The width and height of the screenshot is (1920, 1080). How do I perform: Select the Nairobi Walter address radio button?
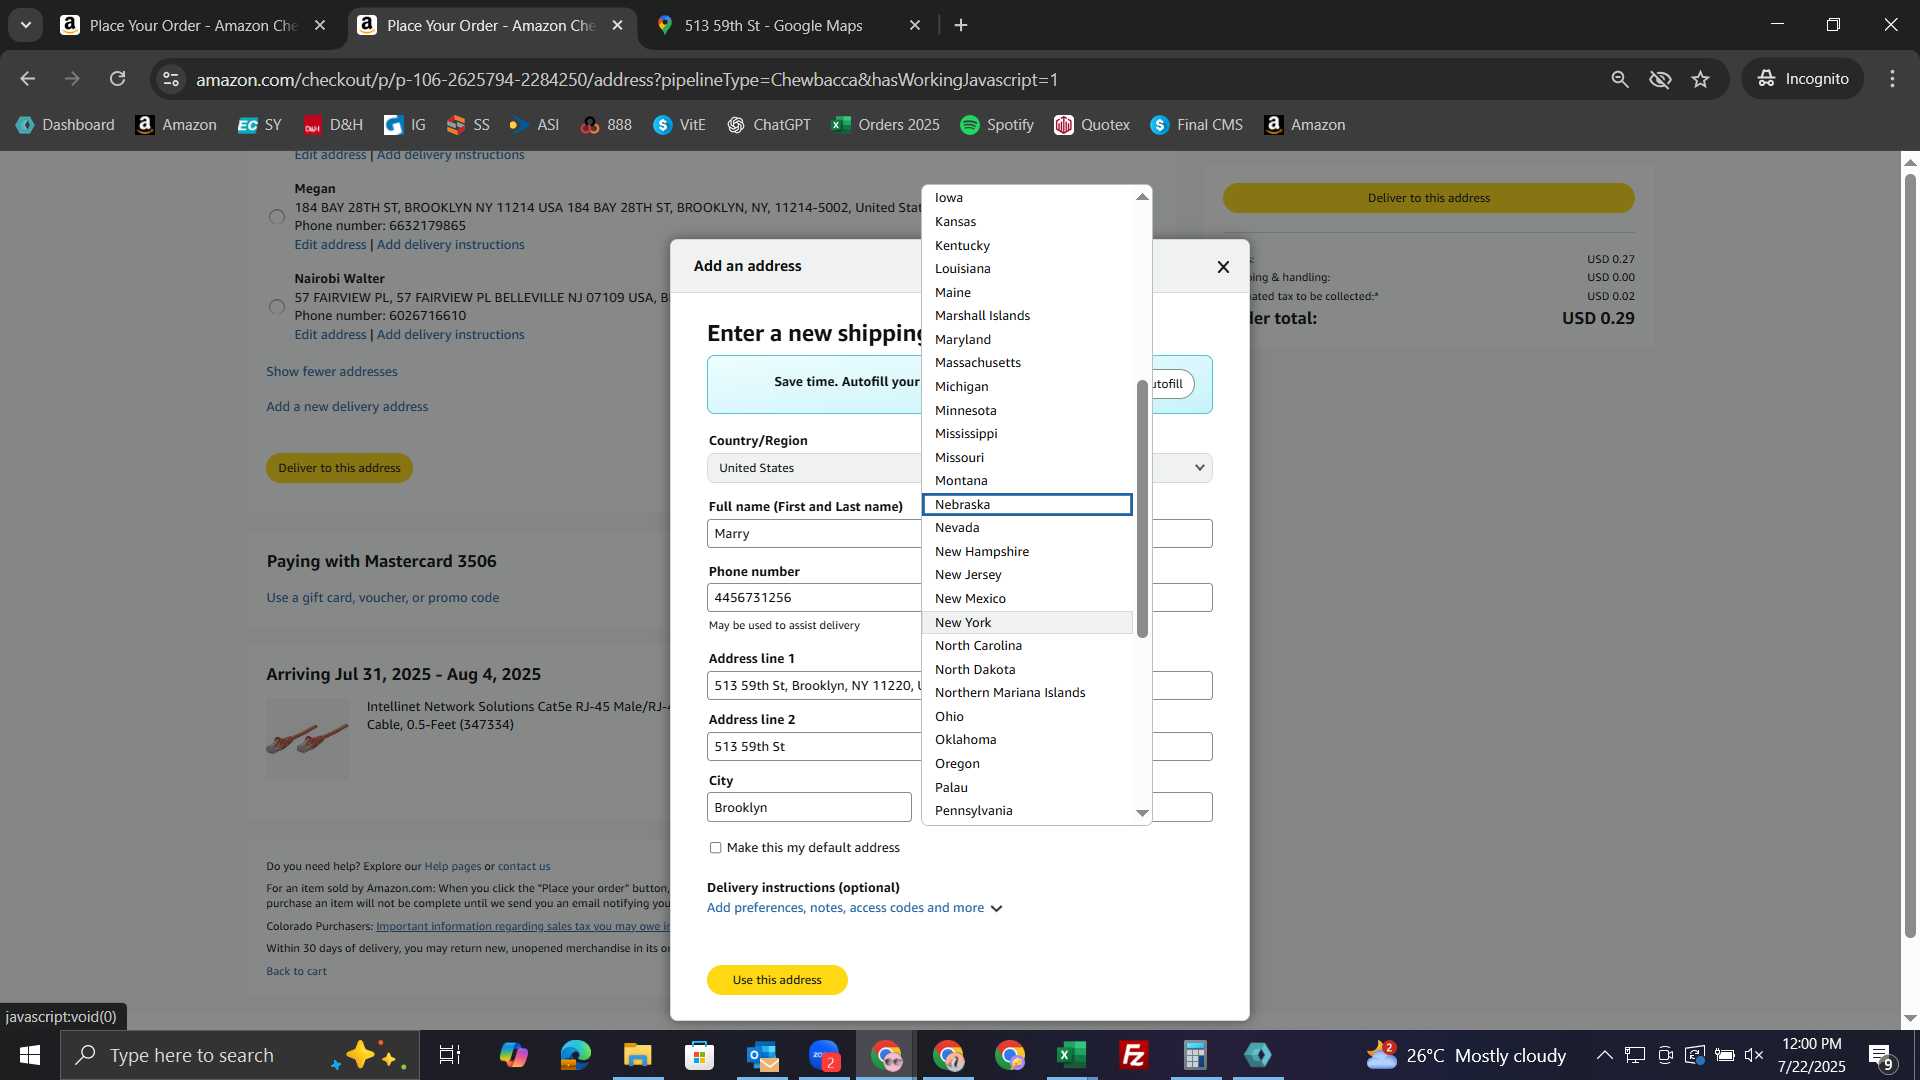click(277, 307)
